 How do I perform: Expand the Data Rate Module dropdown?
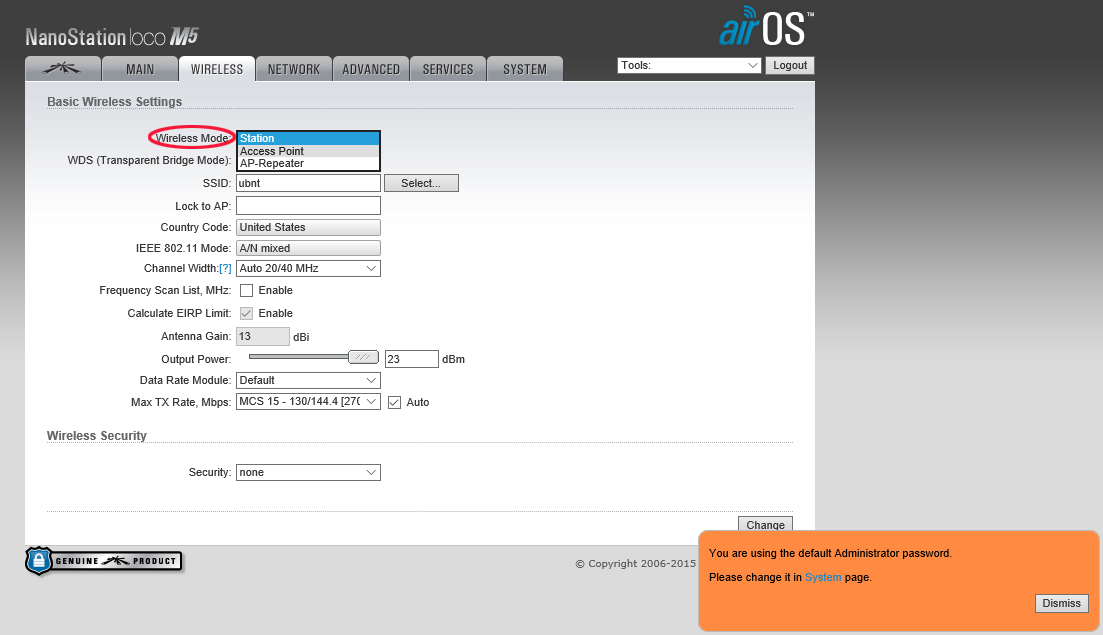pyautogui.click(x=308, y=380)
